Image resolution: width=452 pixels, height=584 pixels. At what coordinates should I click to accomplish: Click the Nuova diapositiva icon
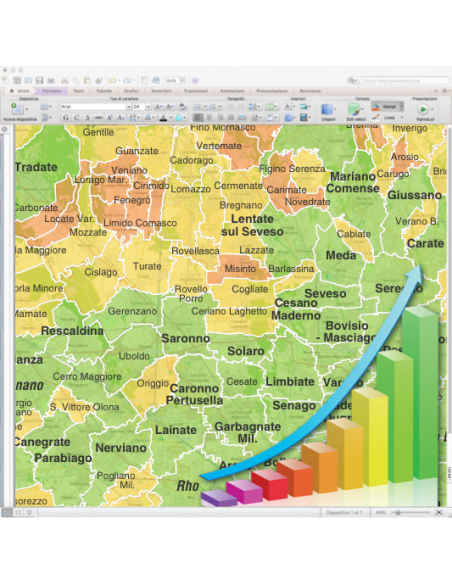point(17,109)
